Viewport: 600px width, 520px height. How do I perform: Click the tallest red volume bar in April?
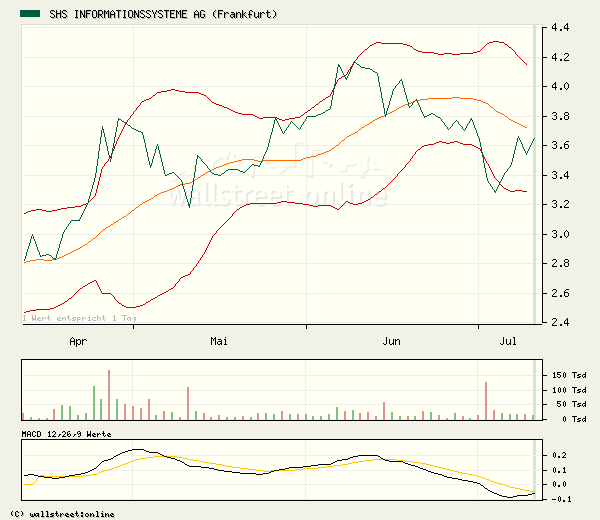pos(109,395)
